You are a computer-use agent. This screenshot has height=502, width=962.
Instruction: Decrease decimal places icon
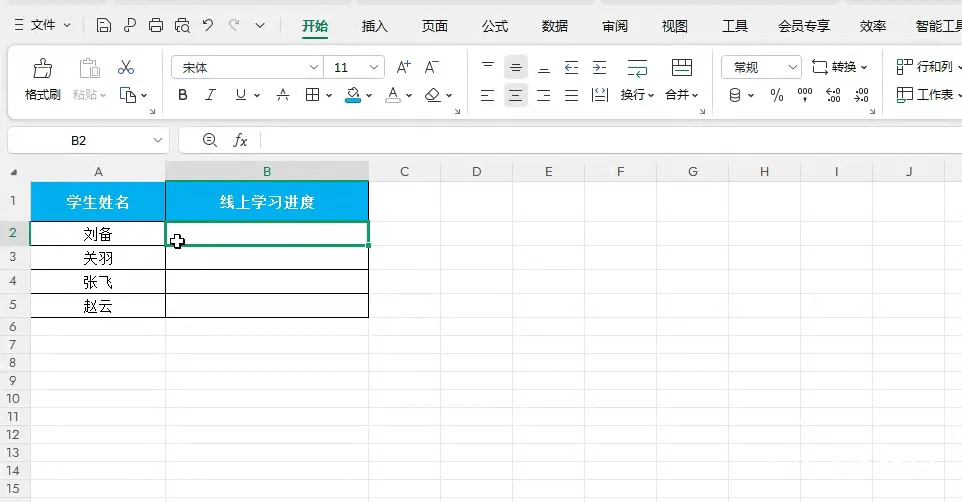coord(861,95)
